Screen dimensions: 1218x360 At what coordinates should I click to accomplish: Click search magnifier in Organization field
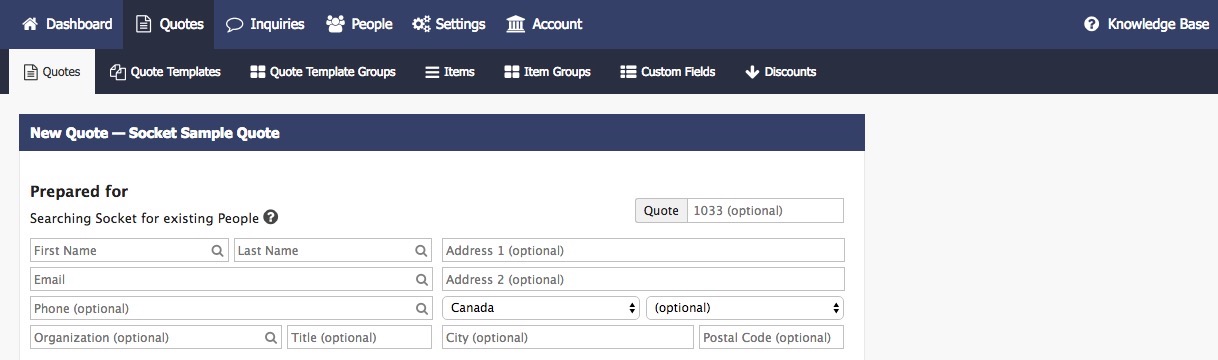pyautogui.click(x=271, y=338)
